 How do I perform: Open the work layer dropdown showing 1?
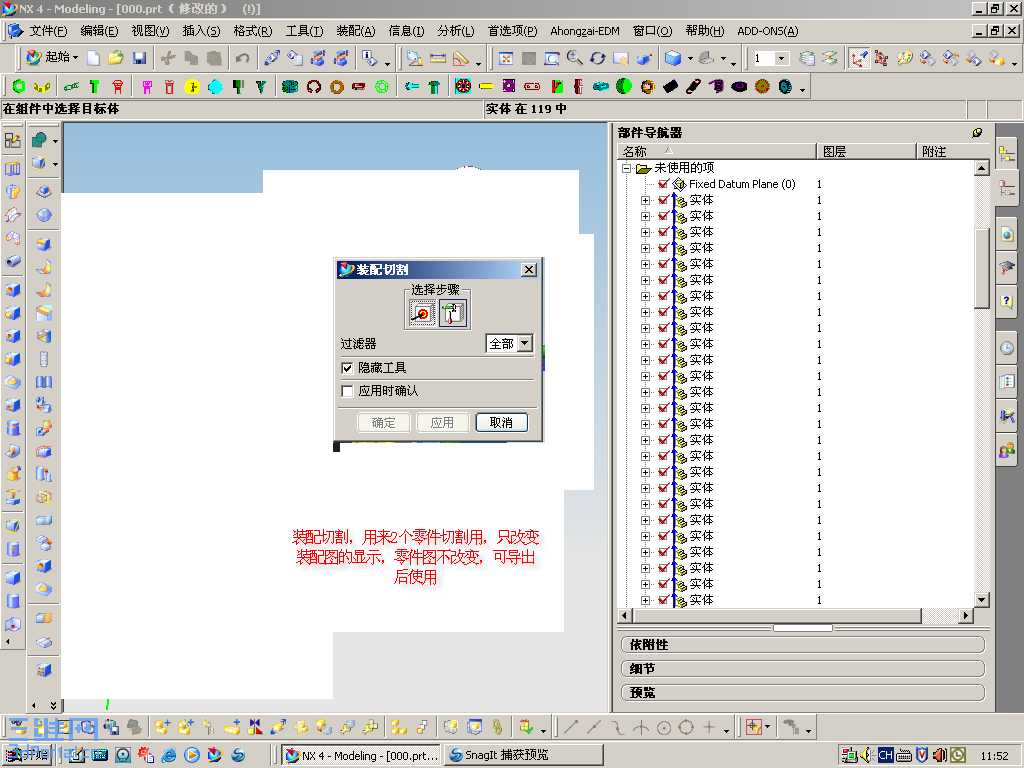[x=770, y=58]
